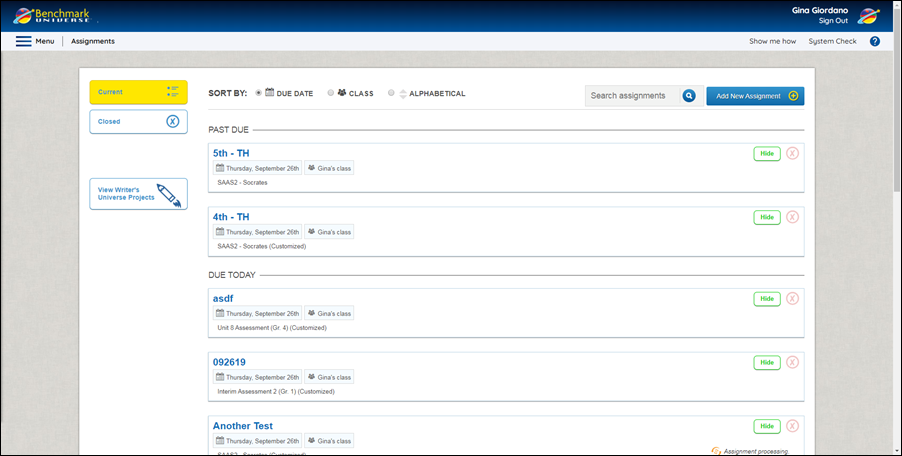Hide the Another Test assignment
This screenshot has width=902, height=456.
767,426
